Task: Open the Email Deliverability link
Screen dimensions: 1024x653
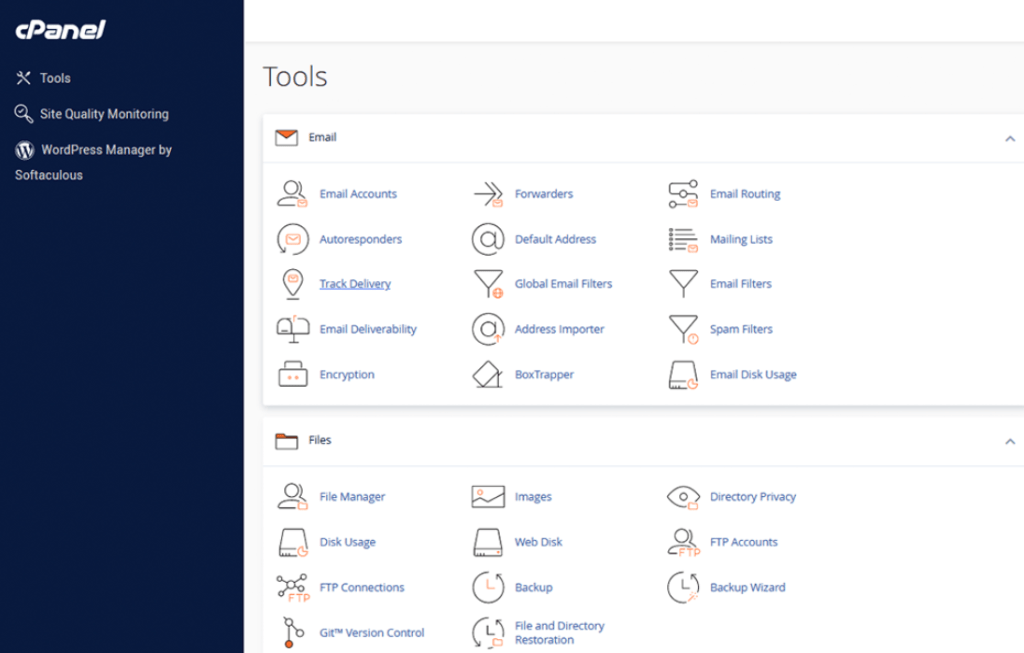Action: pos(368,329)
